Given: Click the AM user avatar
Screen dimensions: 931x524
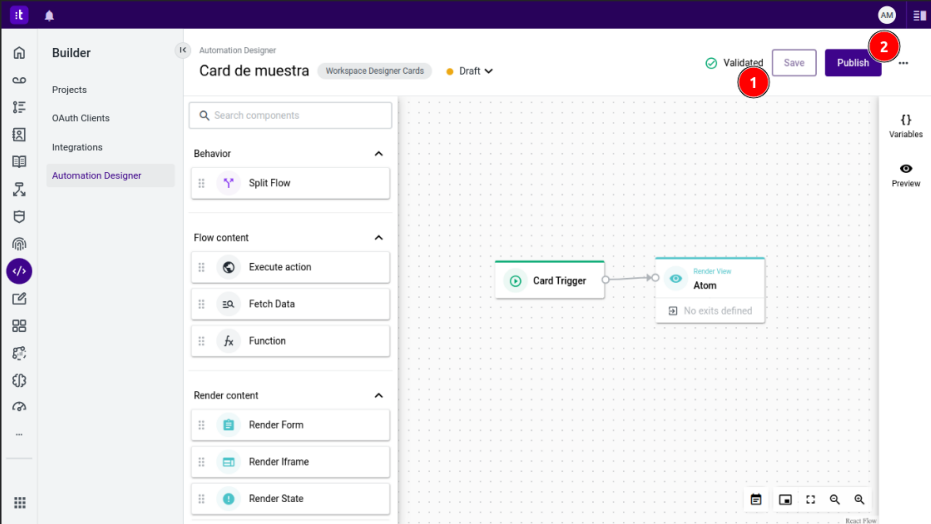Looking at the screenshot, I should click(886, 15).
